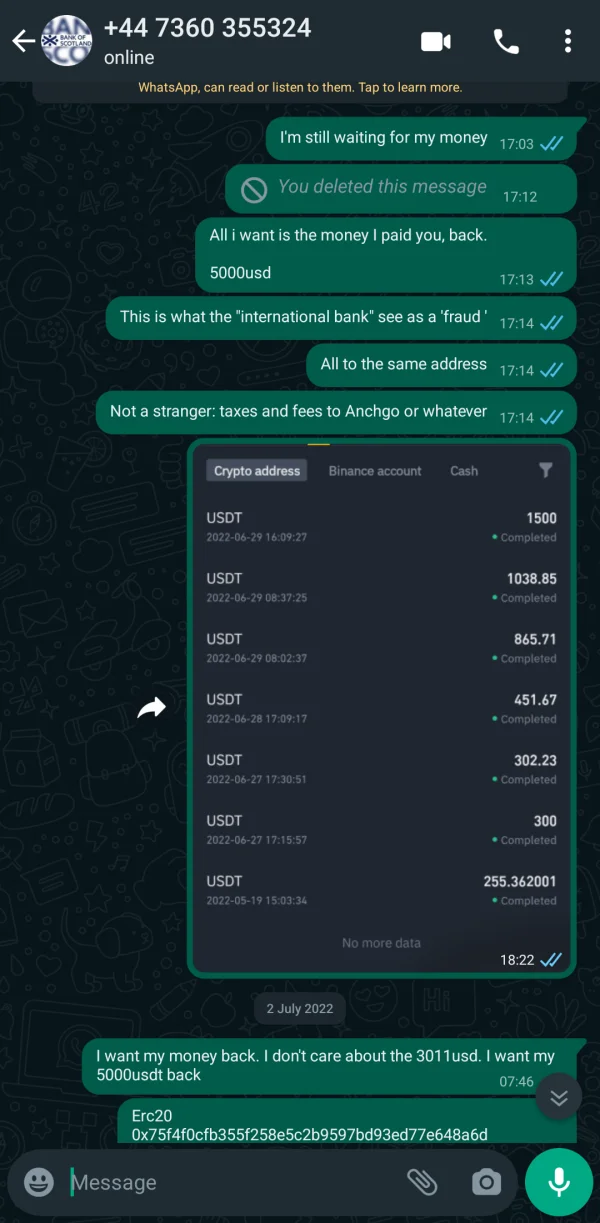Open the camera from message bar
The height and width of the screenshot is (1223, 600).
486,1183
